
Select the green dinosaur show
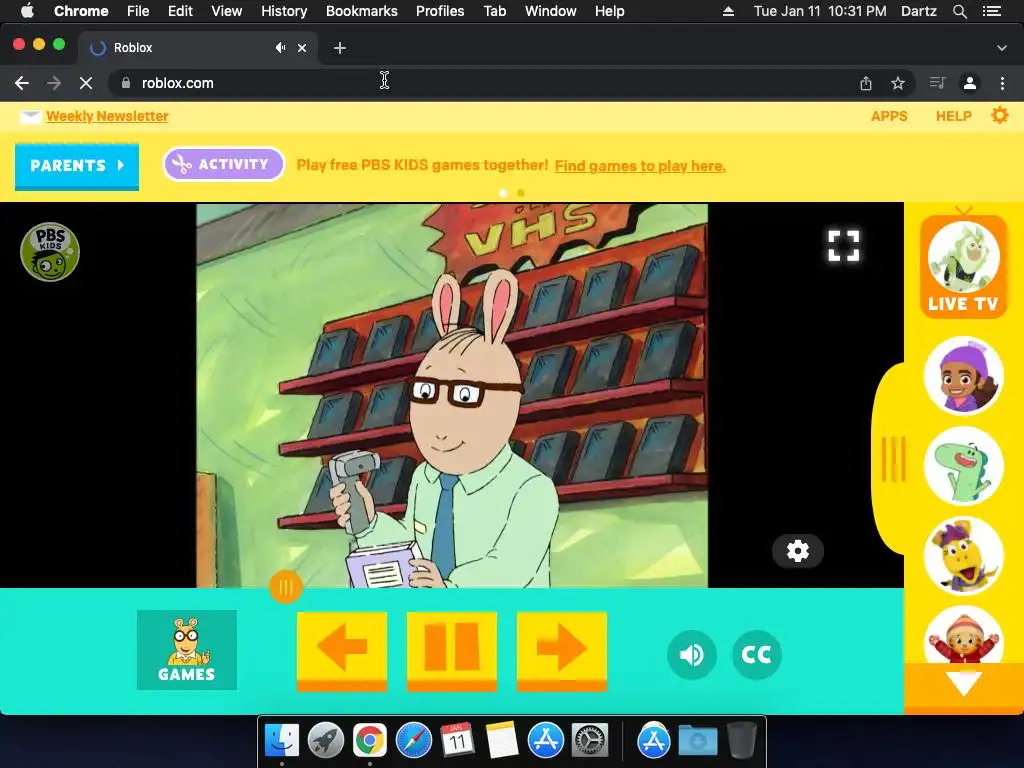click(x=963, y=466)
